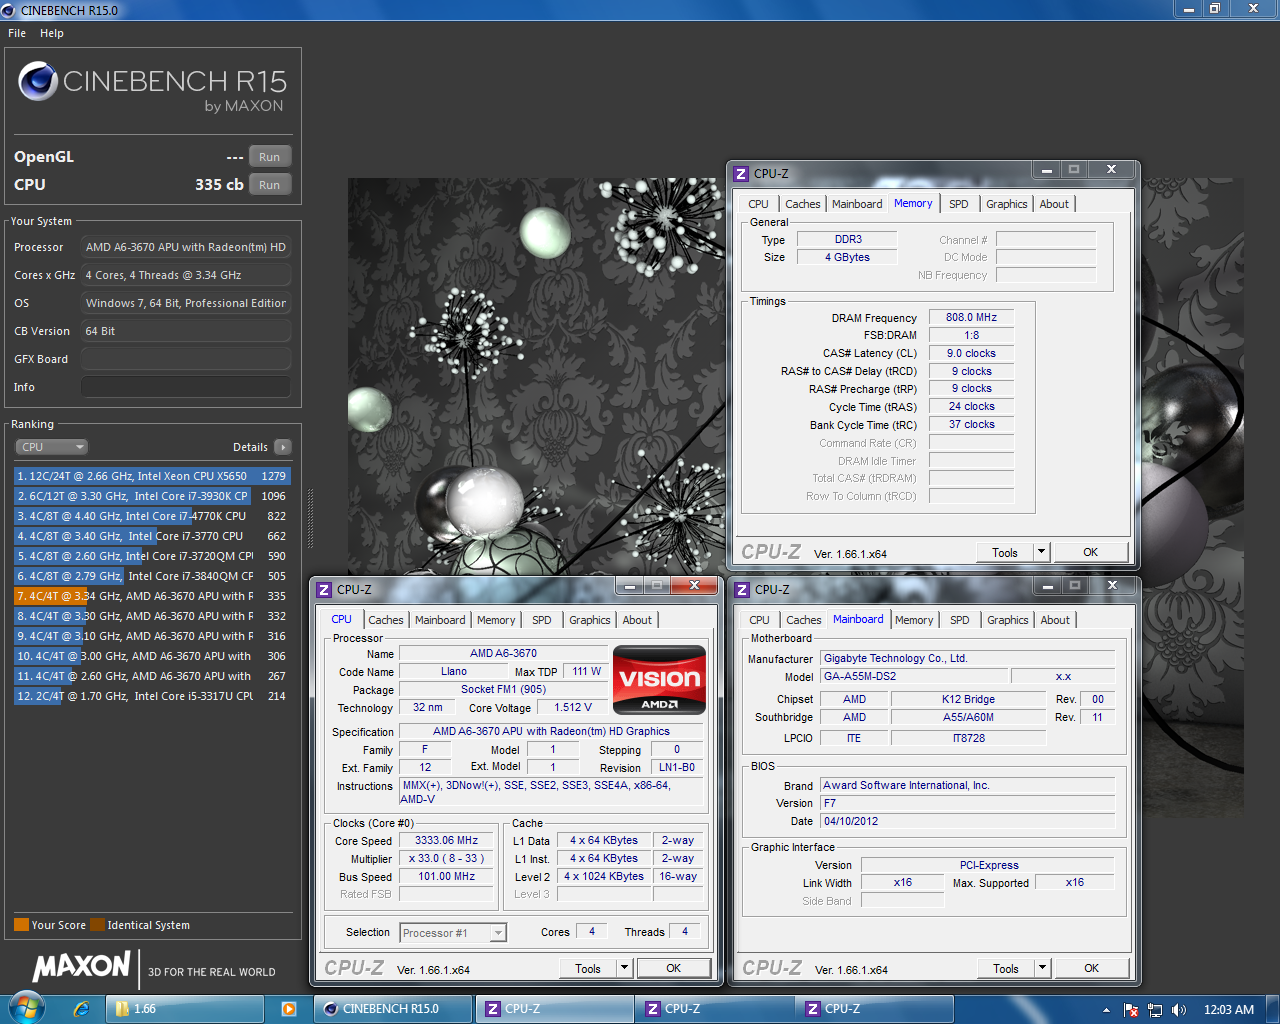Image resolution: width=1280 pixels, height=1024 pixels.
Task: Launch the media player taskbar icon
Action: (289, 1009)
